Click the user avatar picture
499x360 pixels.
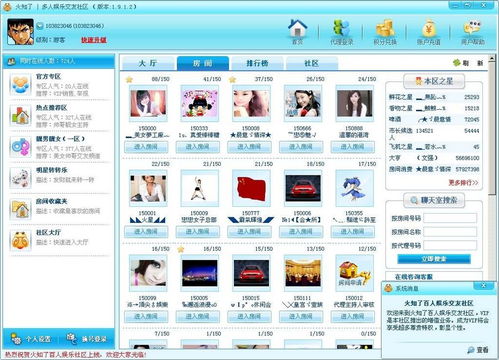click(20, 32)
